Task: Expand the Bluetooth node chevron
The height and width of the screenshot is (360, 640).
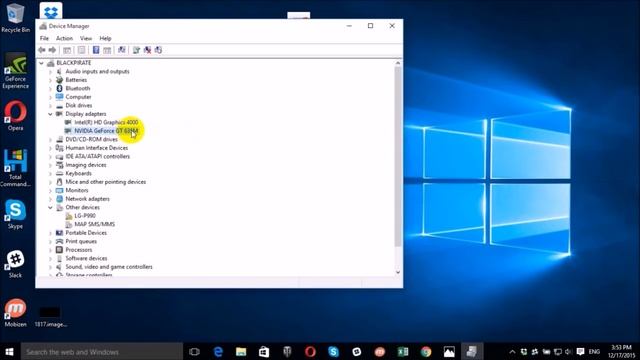Action: (50, 89)
